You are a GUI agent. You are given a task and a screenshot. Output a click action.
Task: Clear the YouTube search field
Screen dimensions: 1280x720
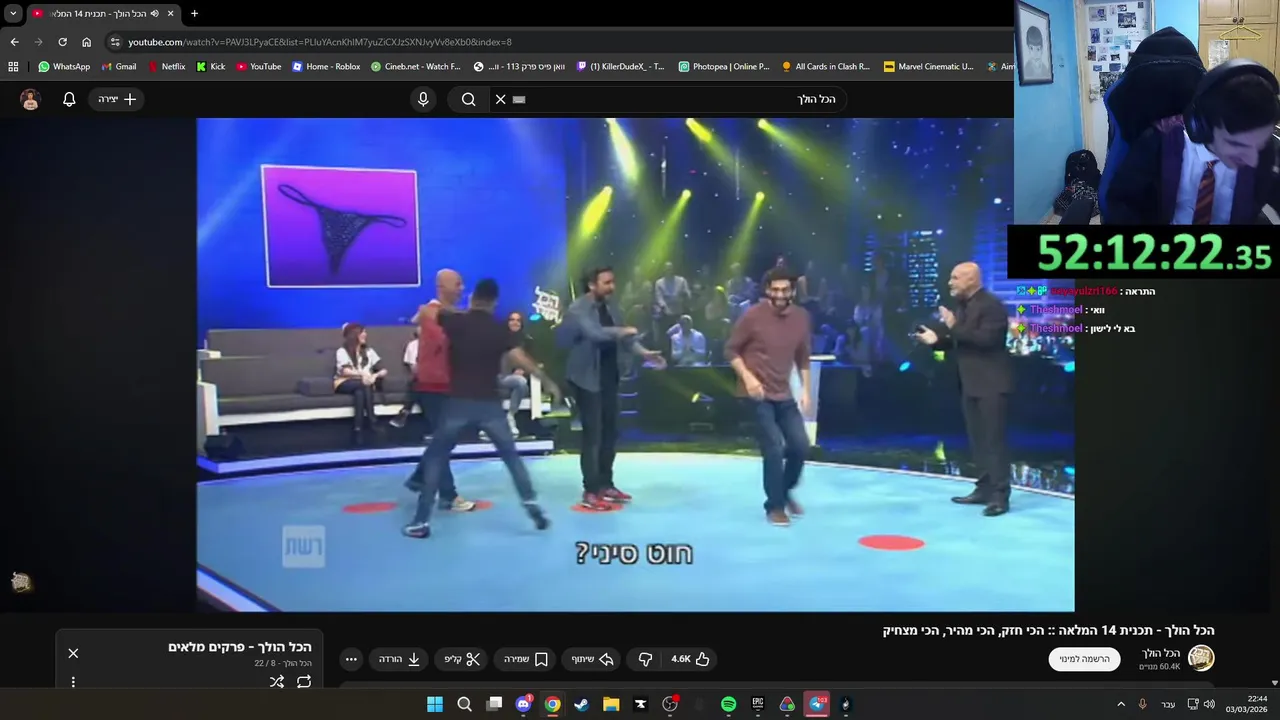pos(500,99)
